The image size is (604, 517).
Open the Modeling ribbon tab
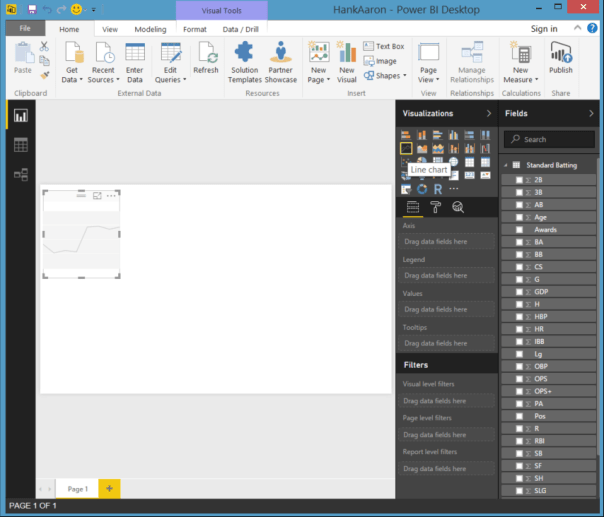pos(150,30)
